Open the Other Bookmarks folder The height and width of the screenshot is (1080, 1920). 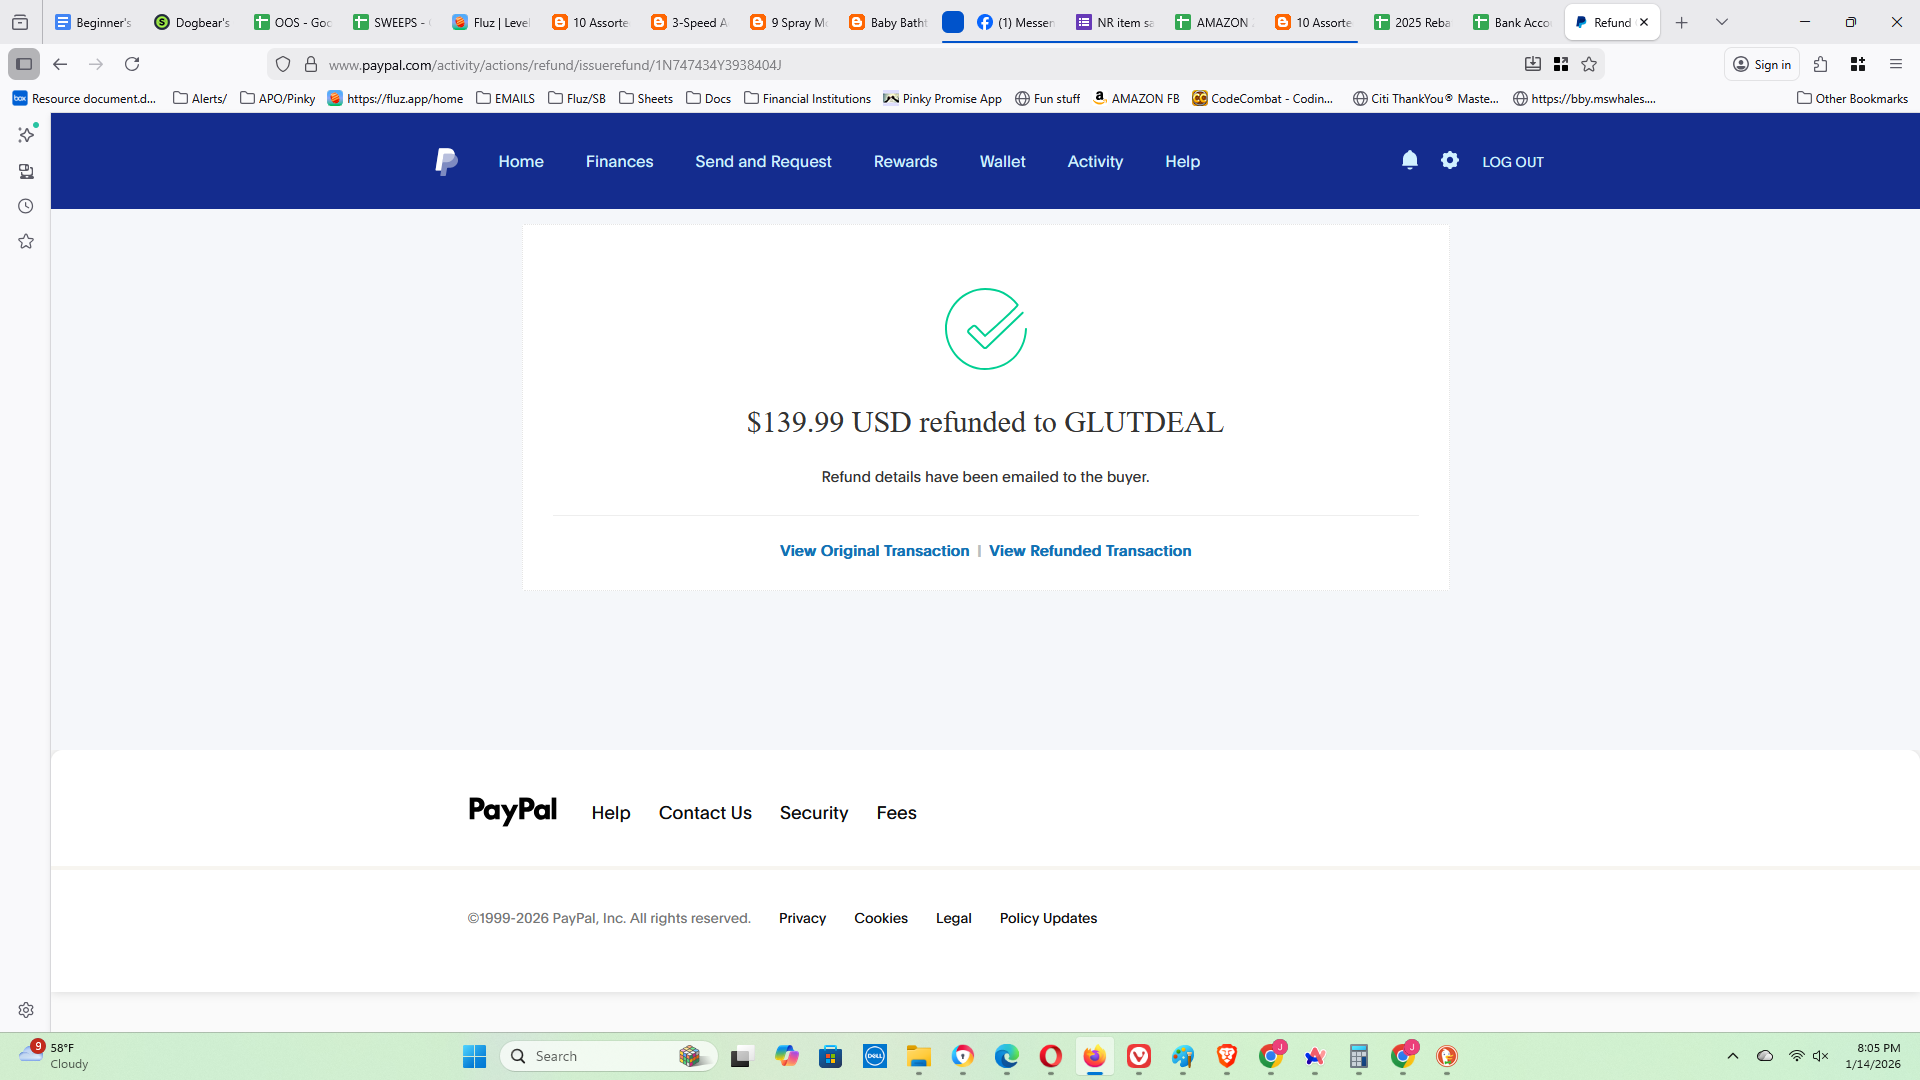(1852, 98)
